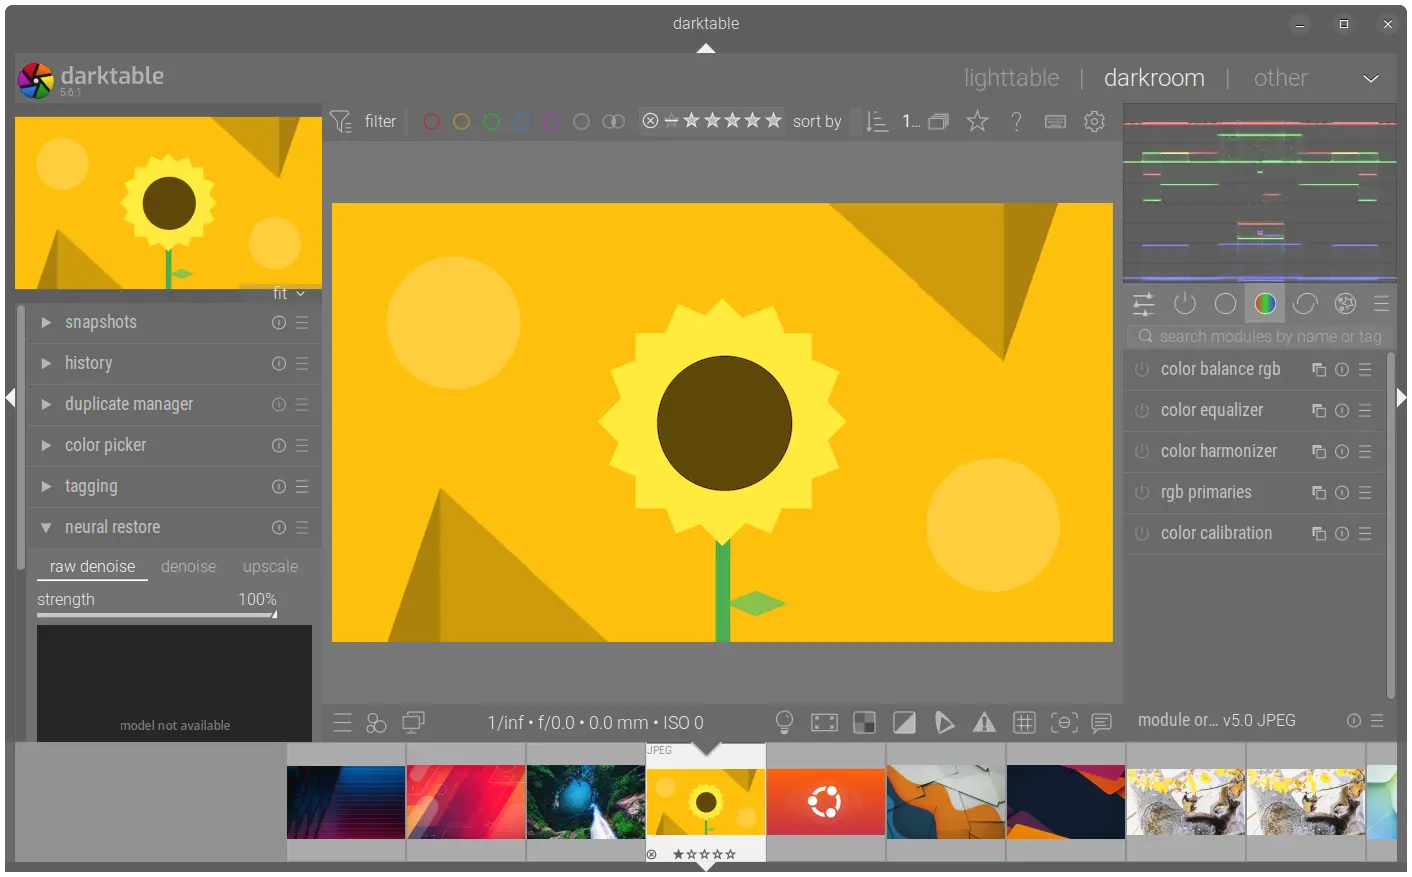Adjust the strength slider
This screenshot has width=1412, height=877.
(157, 603)
